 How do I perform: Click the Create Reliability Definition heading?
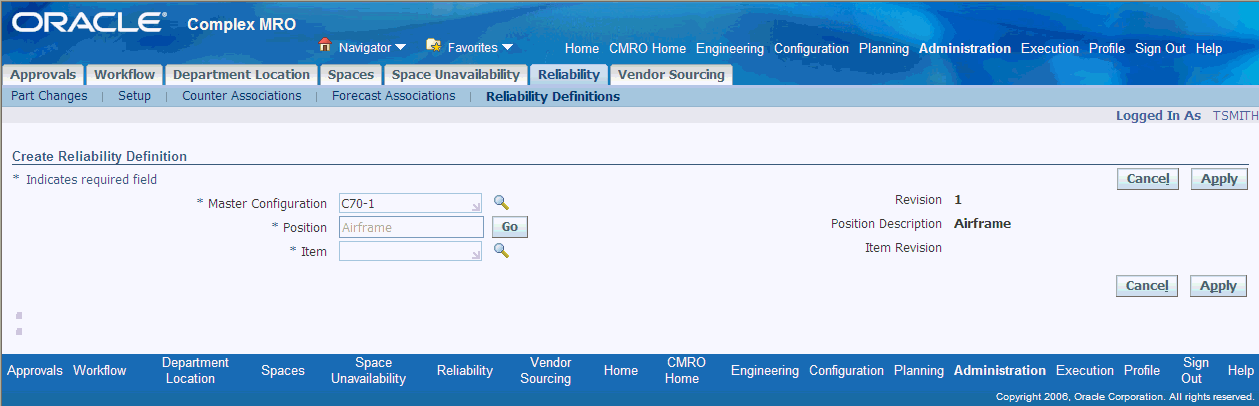tap(100, 157)
